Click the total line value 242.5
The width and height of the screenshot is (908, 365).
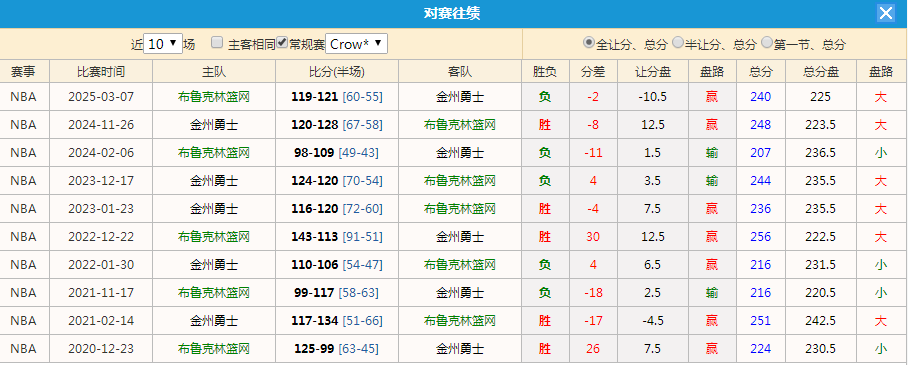point(820,321)
